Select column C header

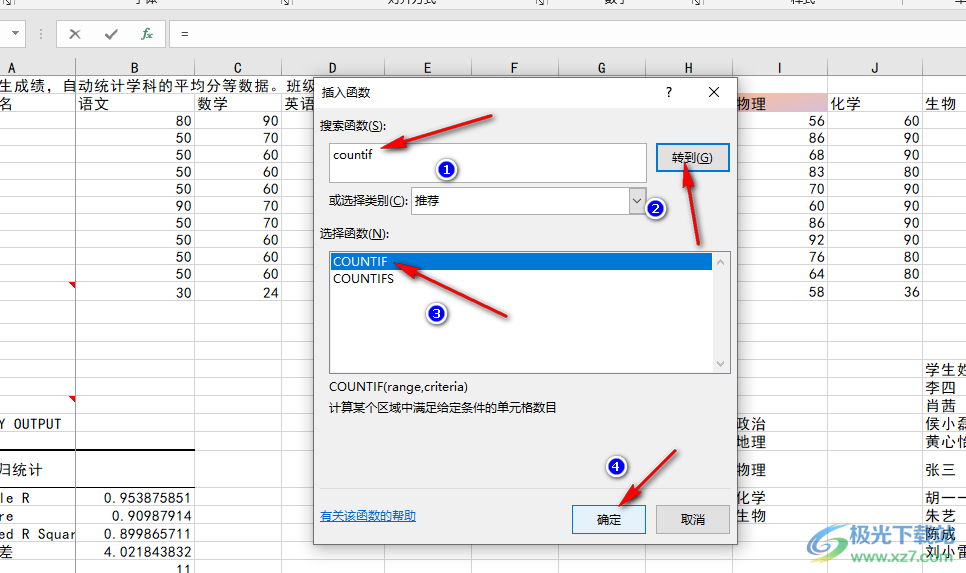[238, 68]
